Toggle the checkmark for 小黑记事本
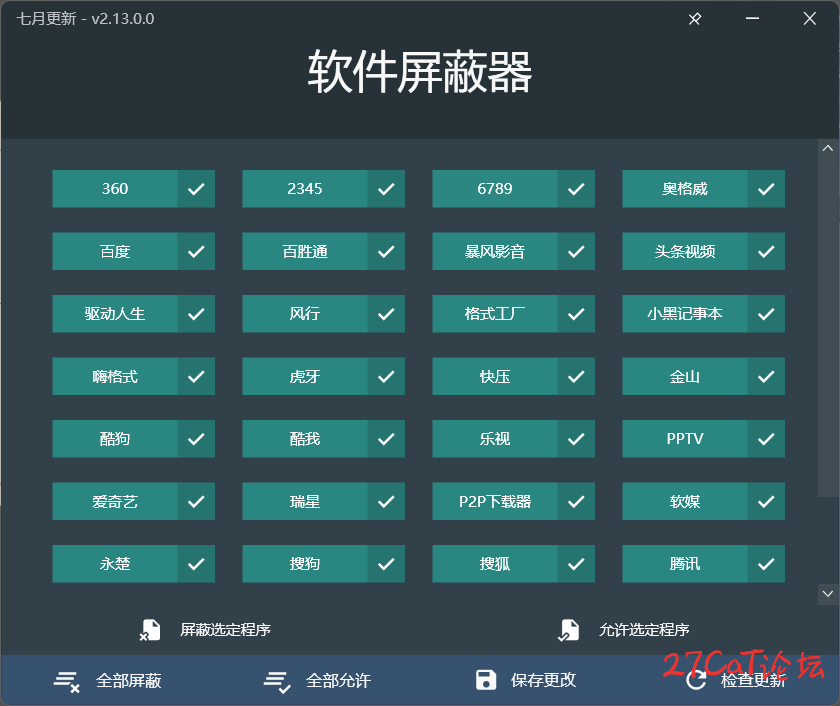The width and height of the screenshot is (840, 706). (x=766, y=314)
